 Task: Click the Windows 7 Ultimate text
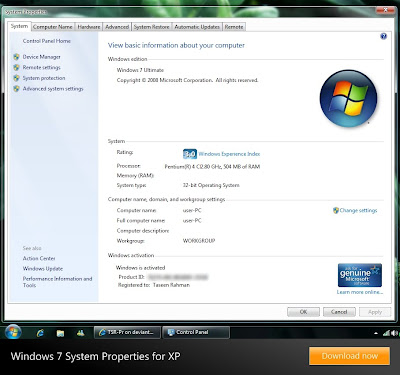[x=140, y=70]
